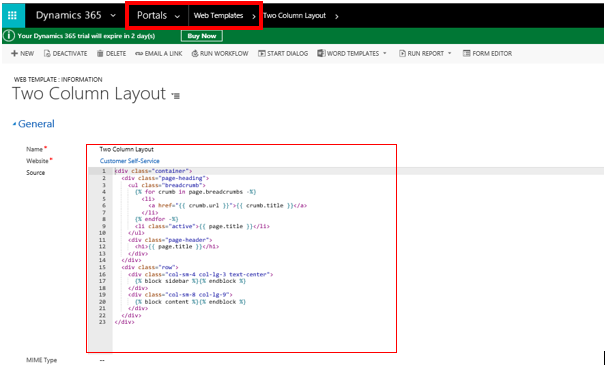This screenshot has height=368, width=605.
Task: Click line number 23 in gutter
Action: pyautogui.click(x=102, y=322)
